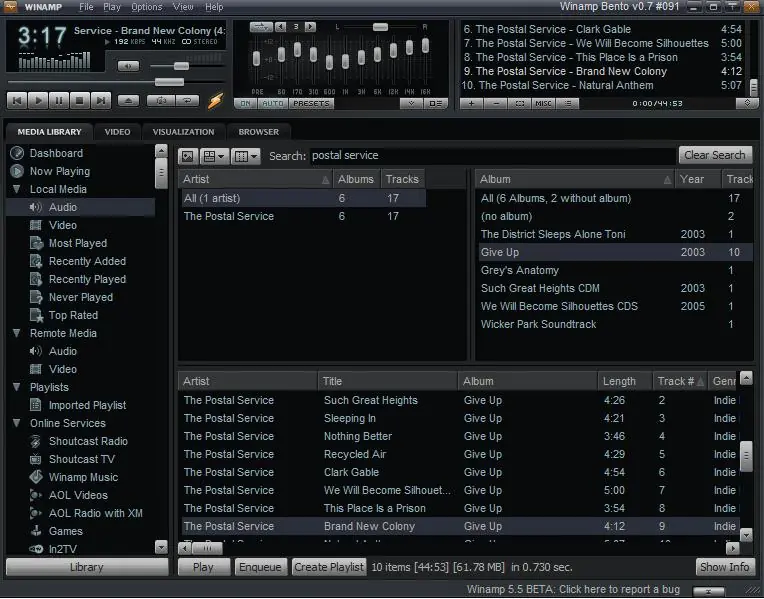
Task: Click the equalizer playlist view button
Action: tap(435, 103)
